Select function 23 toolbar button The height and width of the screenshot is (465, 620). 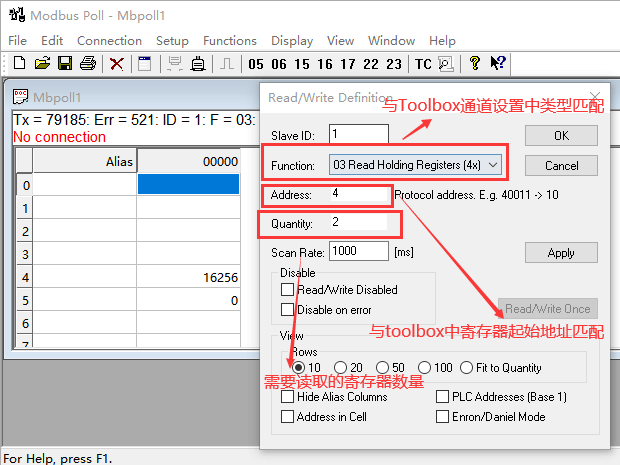coord(394,64)
